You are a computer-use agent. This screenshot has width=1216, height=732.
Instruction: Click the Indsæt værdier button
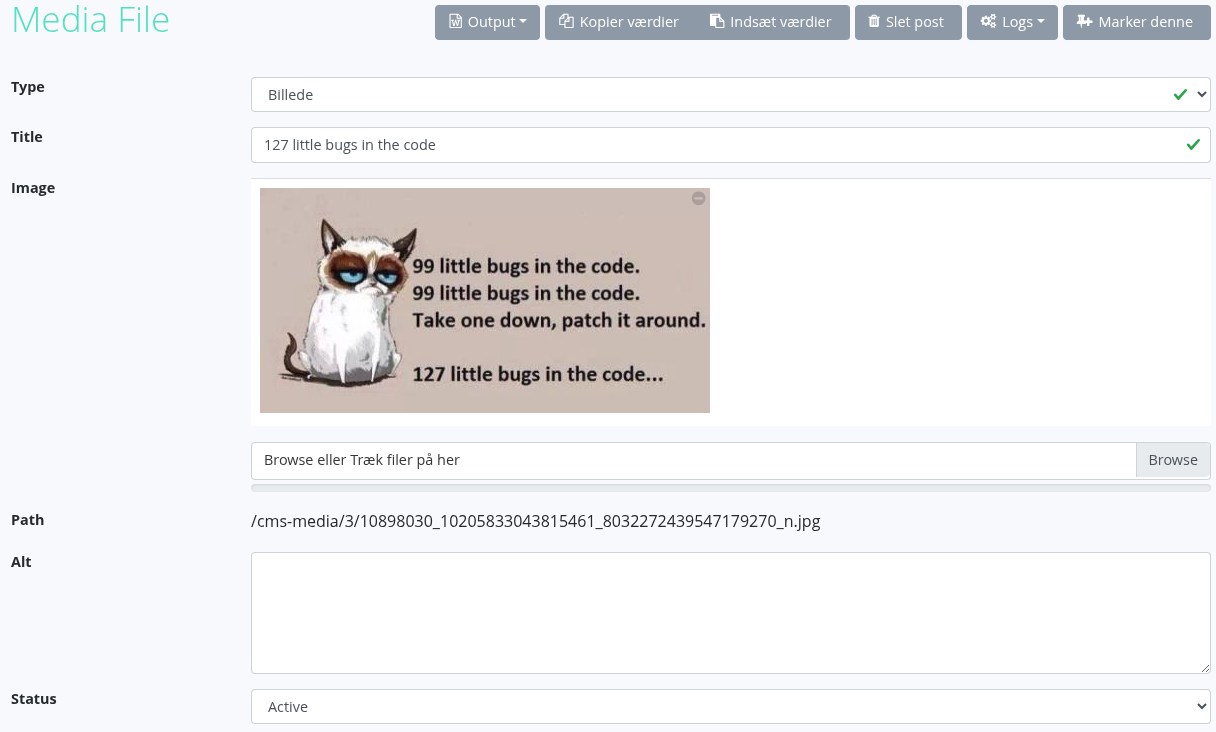tap(772, 23)
